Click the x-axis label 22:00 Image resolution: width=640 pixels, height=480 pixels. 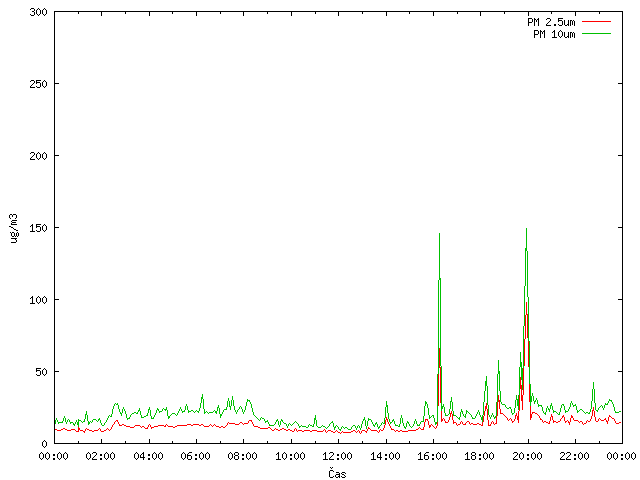click(x=574, y=456)
